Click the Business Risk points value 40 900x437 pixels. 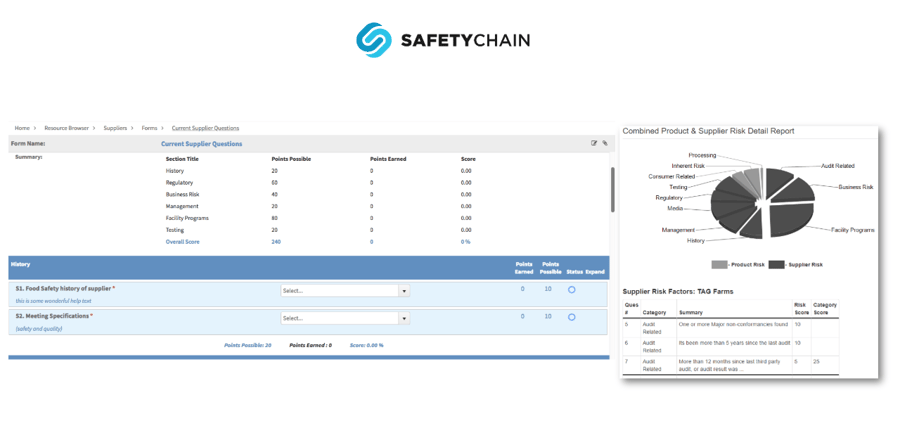[x=275, y=195]
